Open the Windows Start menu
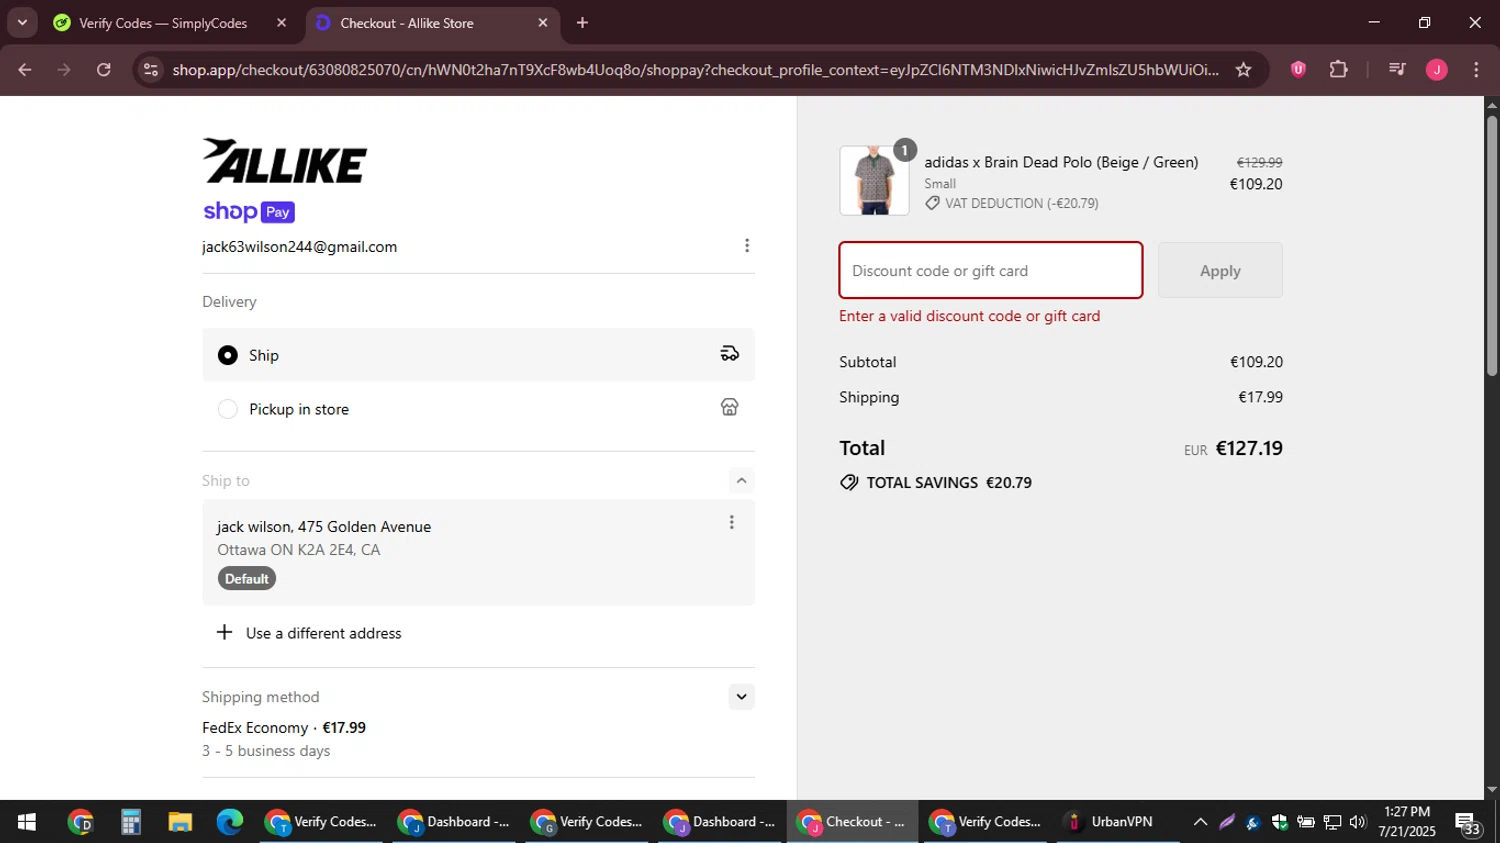This screenshot has height=843, width=1500. (27, 822)
